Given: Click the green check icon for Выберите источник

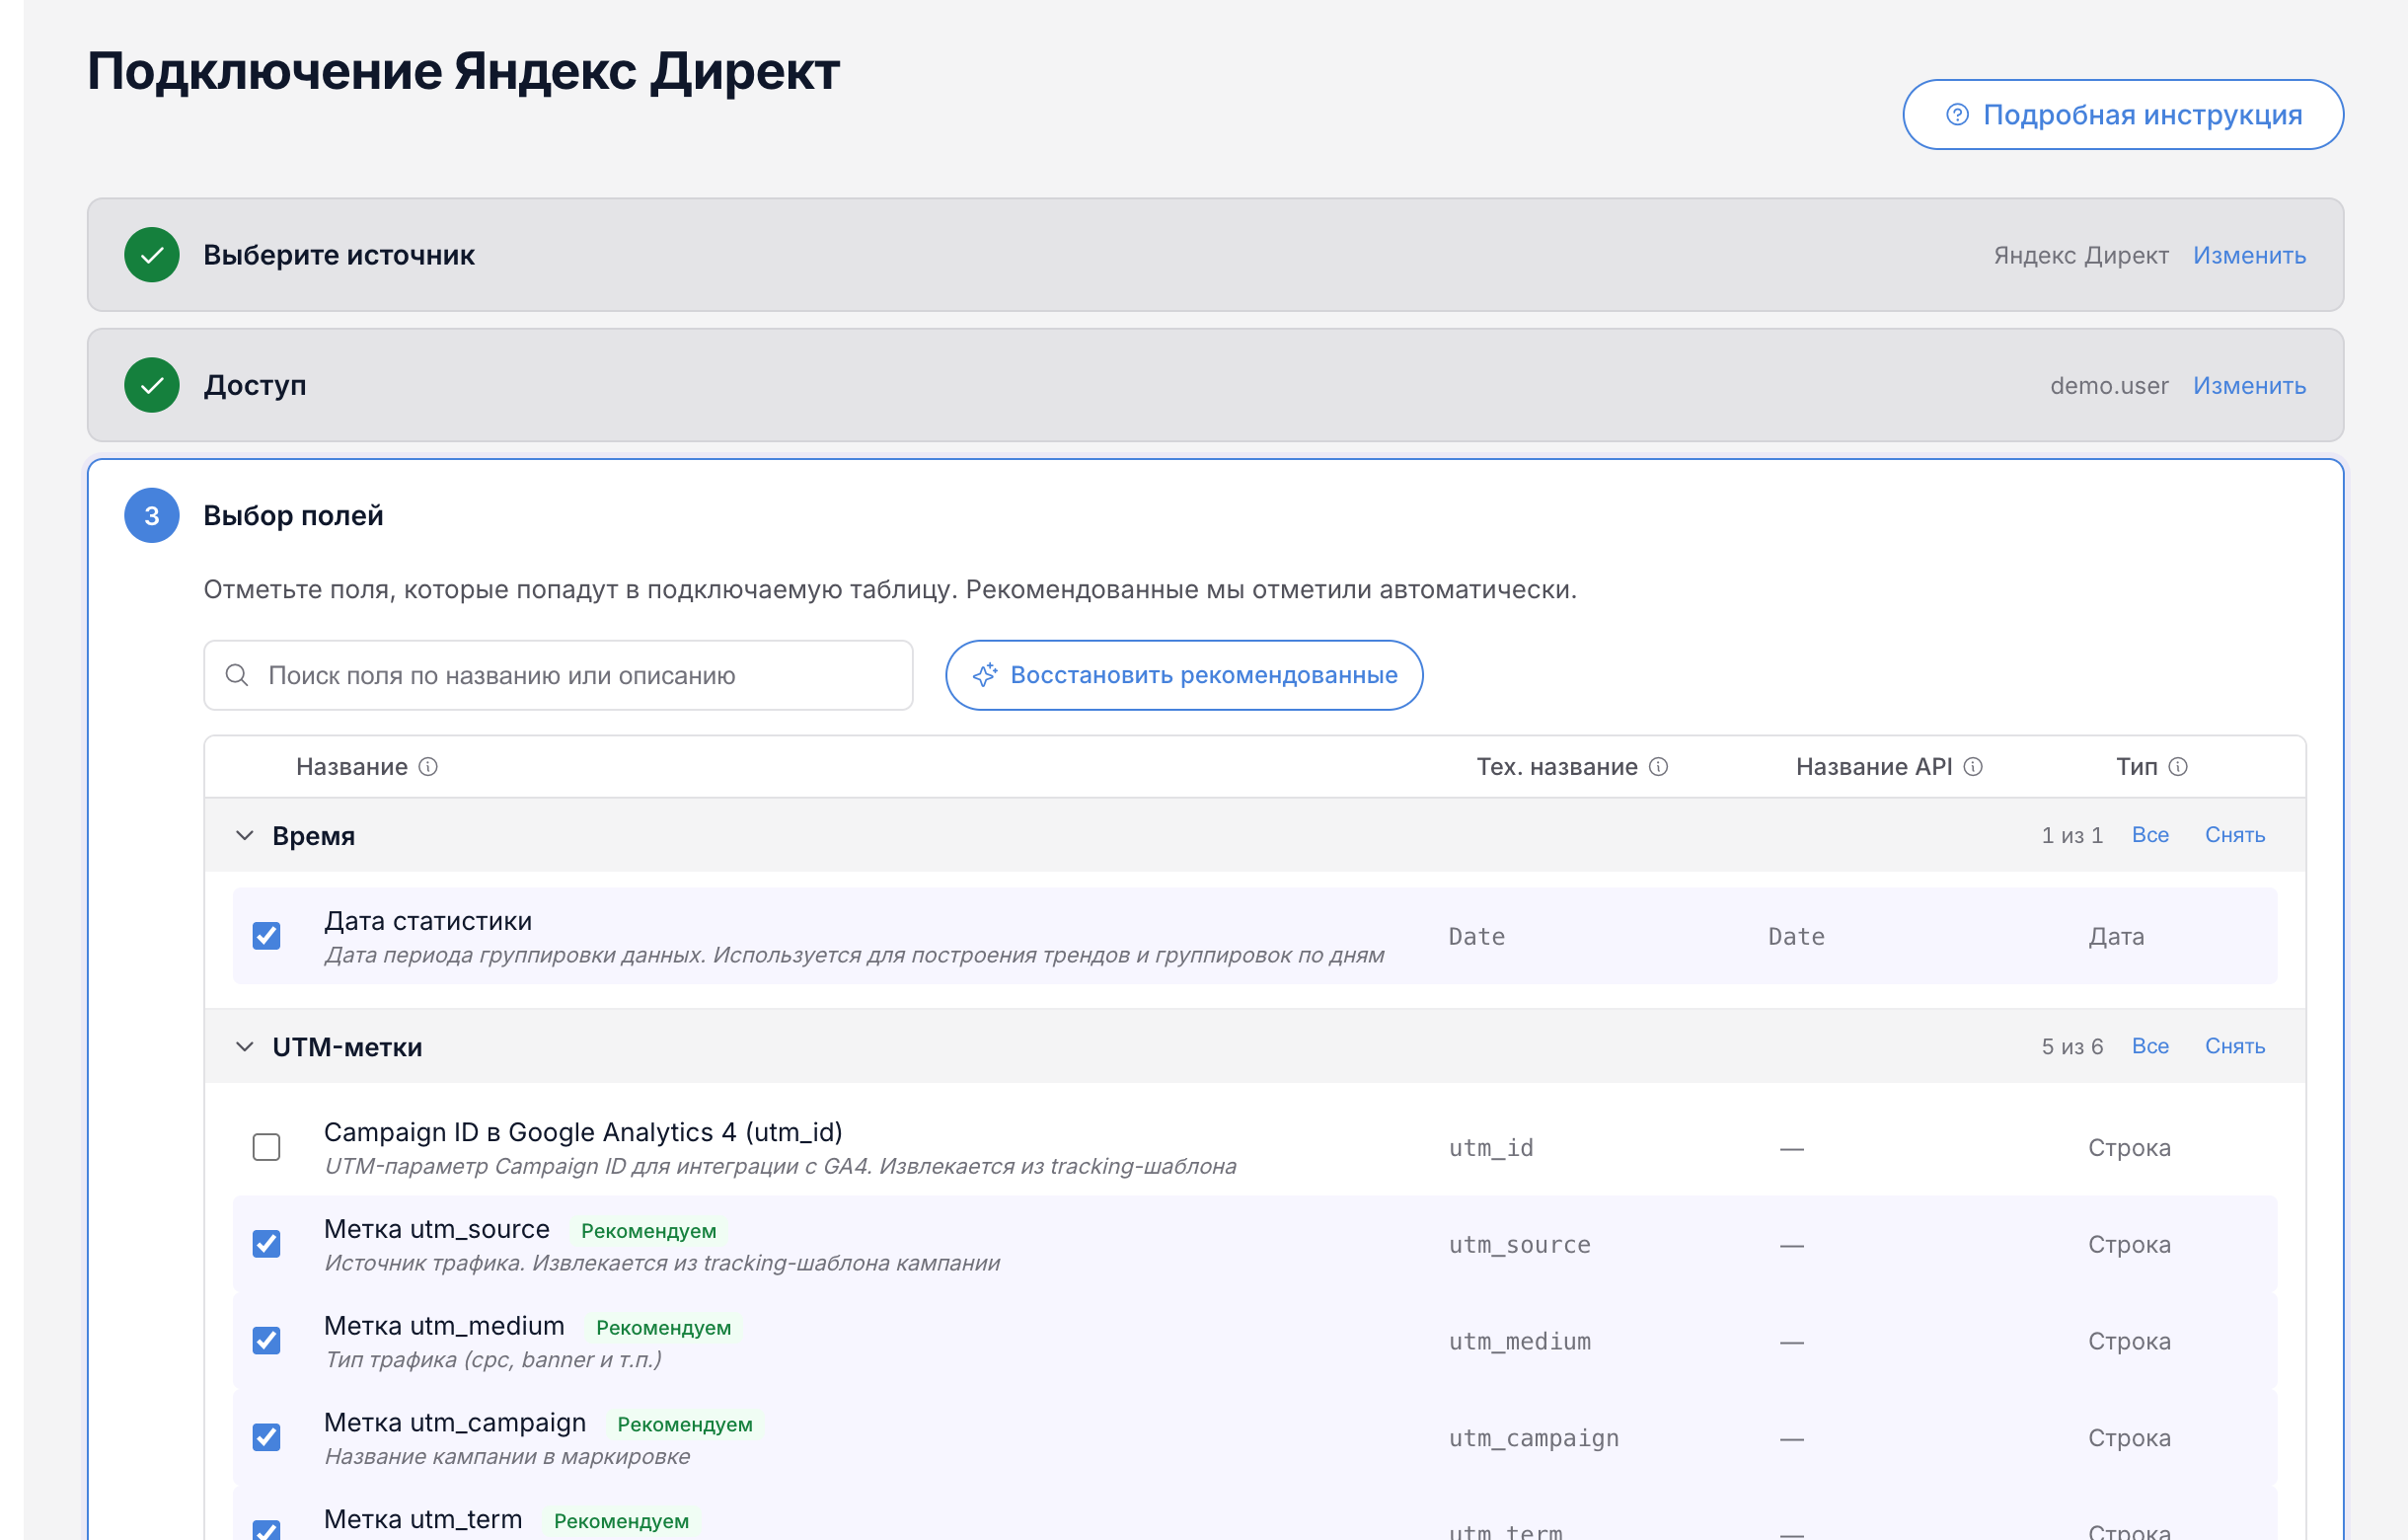Looking at the screenshot, I should coord(152,255).
